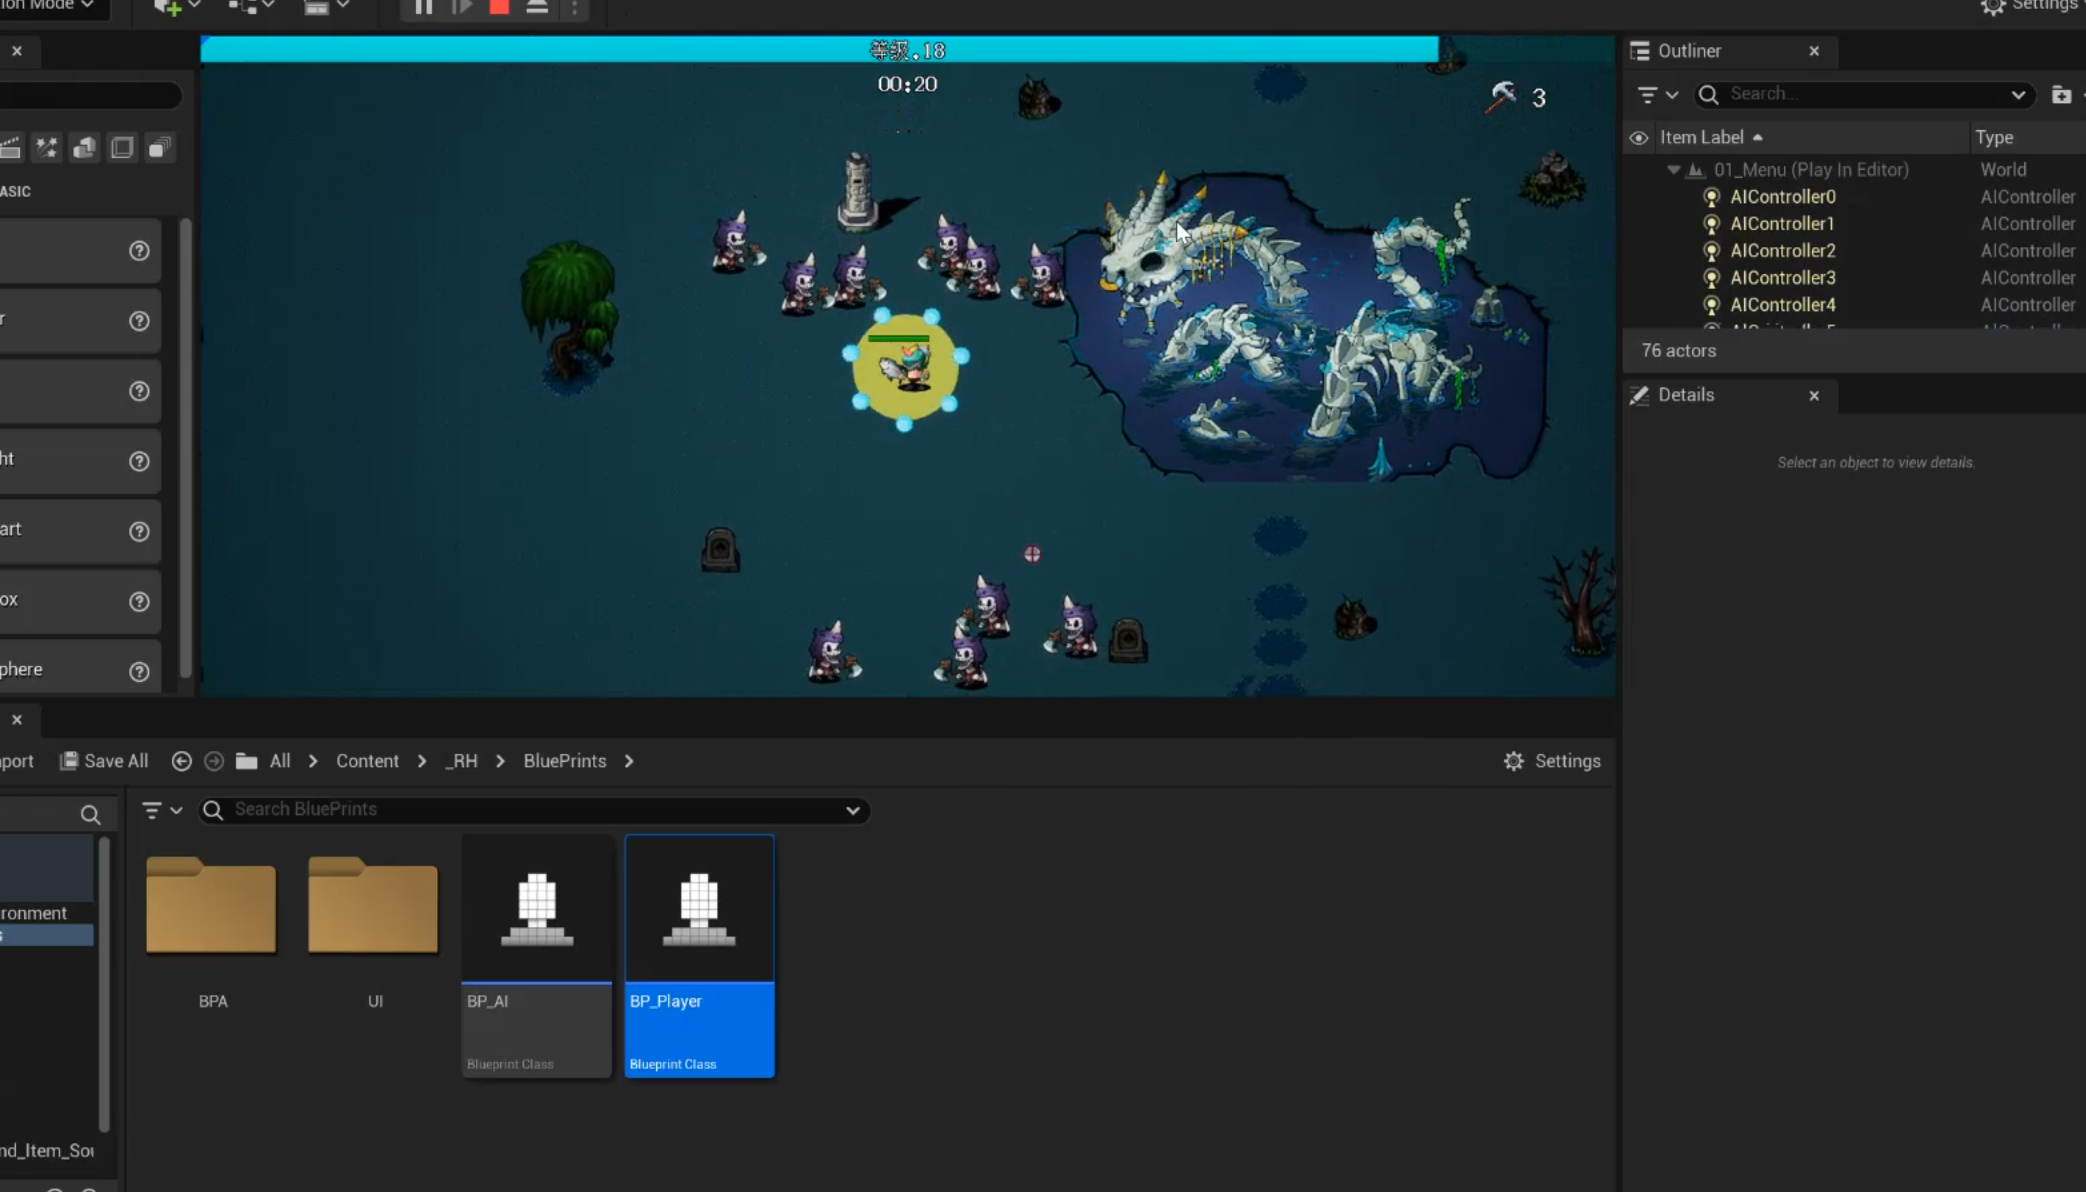Select the Volumes category icon
The image size is (2086, 1192).
pyautogui.click(x=122, y=148)
